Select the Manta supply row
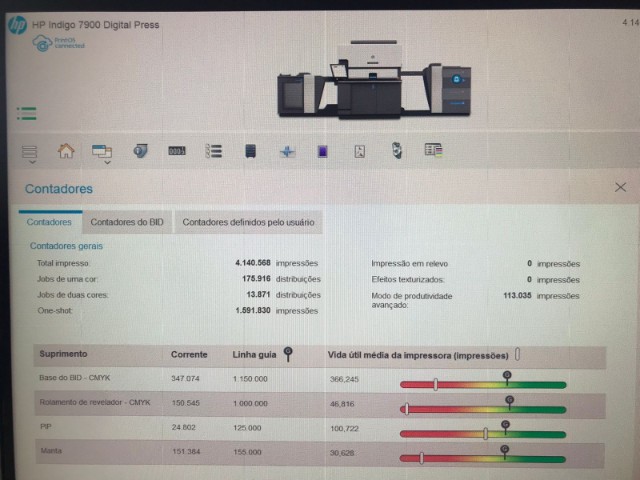The width and height of the screenshot is (640, 480). pos(320,452)
